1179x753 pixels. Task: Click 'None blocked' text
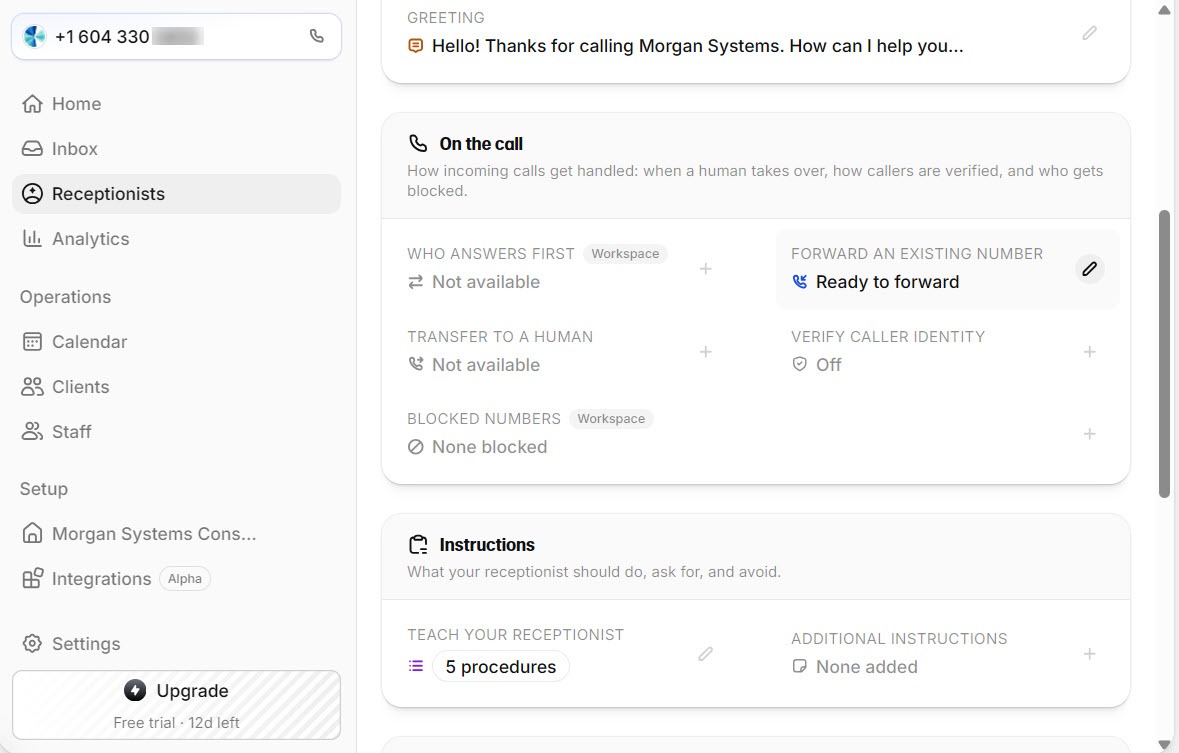tap(489, 447)
